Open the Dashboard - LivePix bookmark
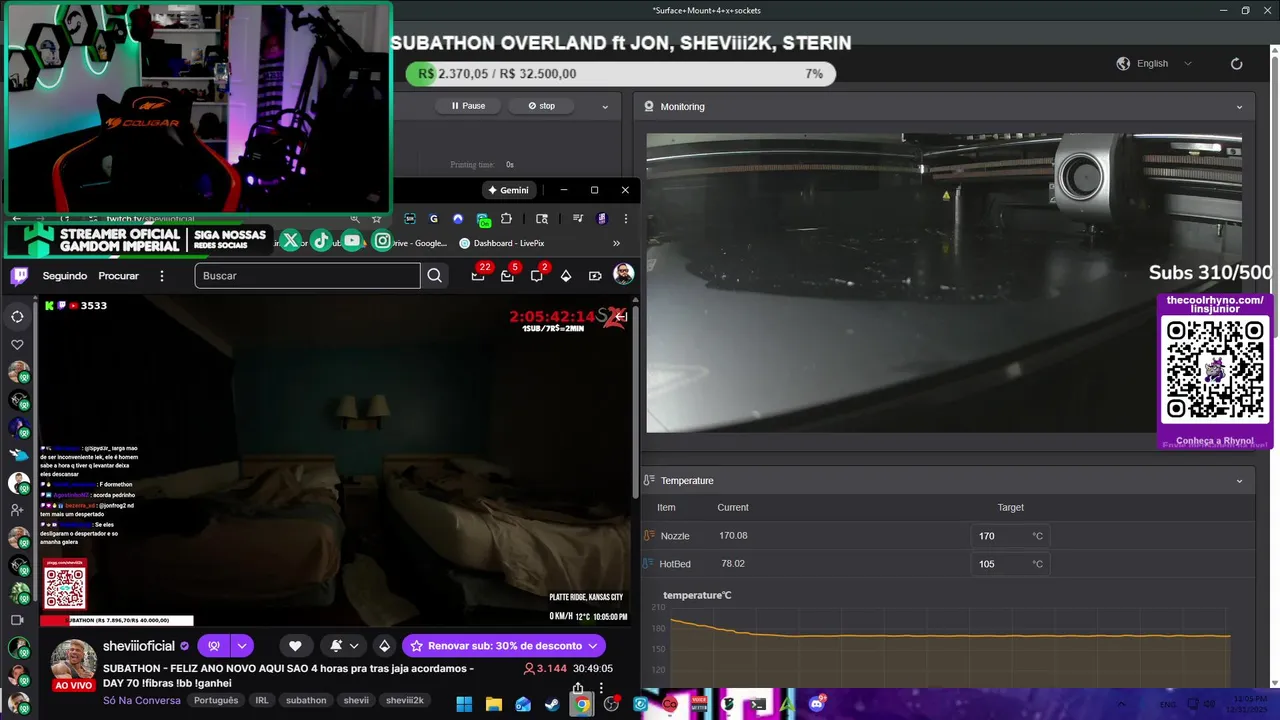The width and height of the screenshot is (1280, 720). coord(503,243)
